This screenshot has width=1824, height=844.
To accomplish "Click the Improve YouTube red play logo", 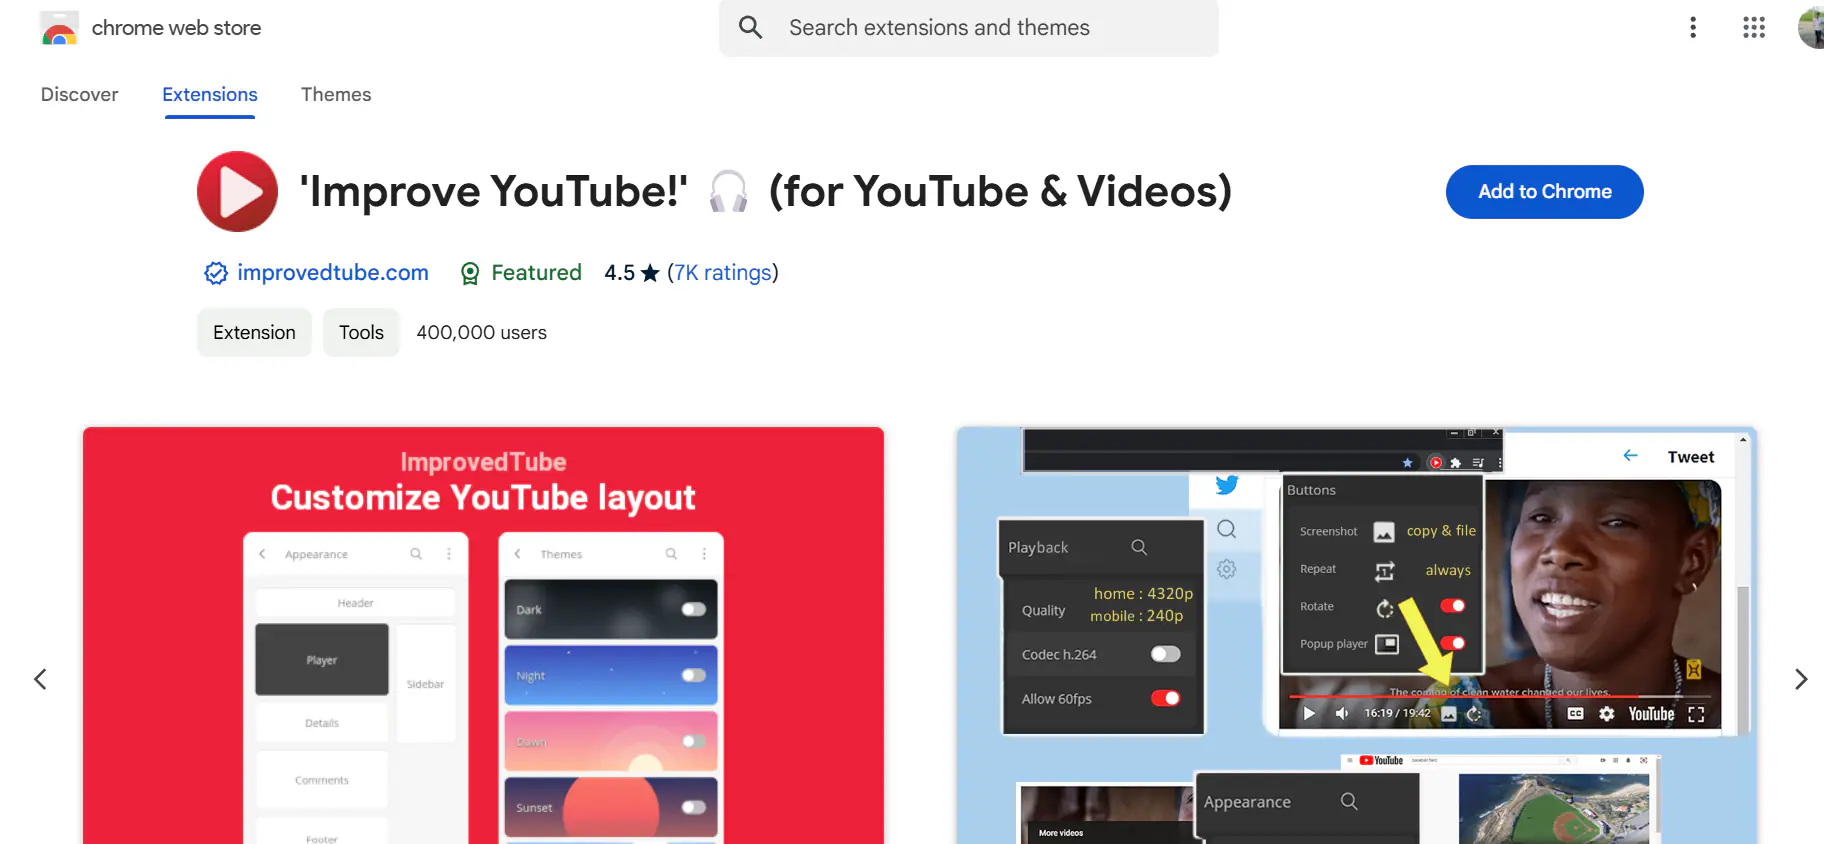I will pyautogui.click(x=237, y=191).
